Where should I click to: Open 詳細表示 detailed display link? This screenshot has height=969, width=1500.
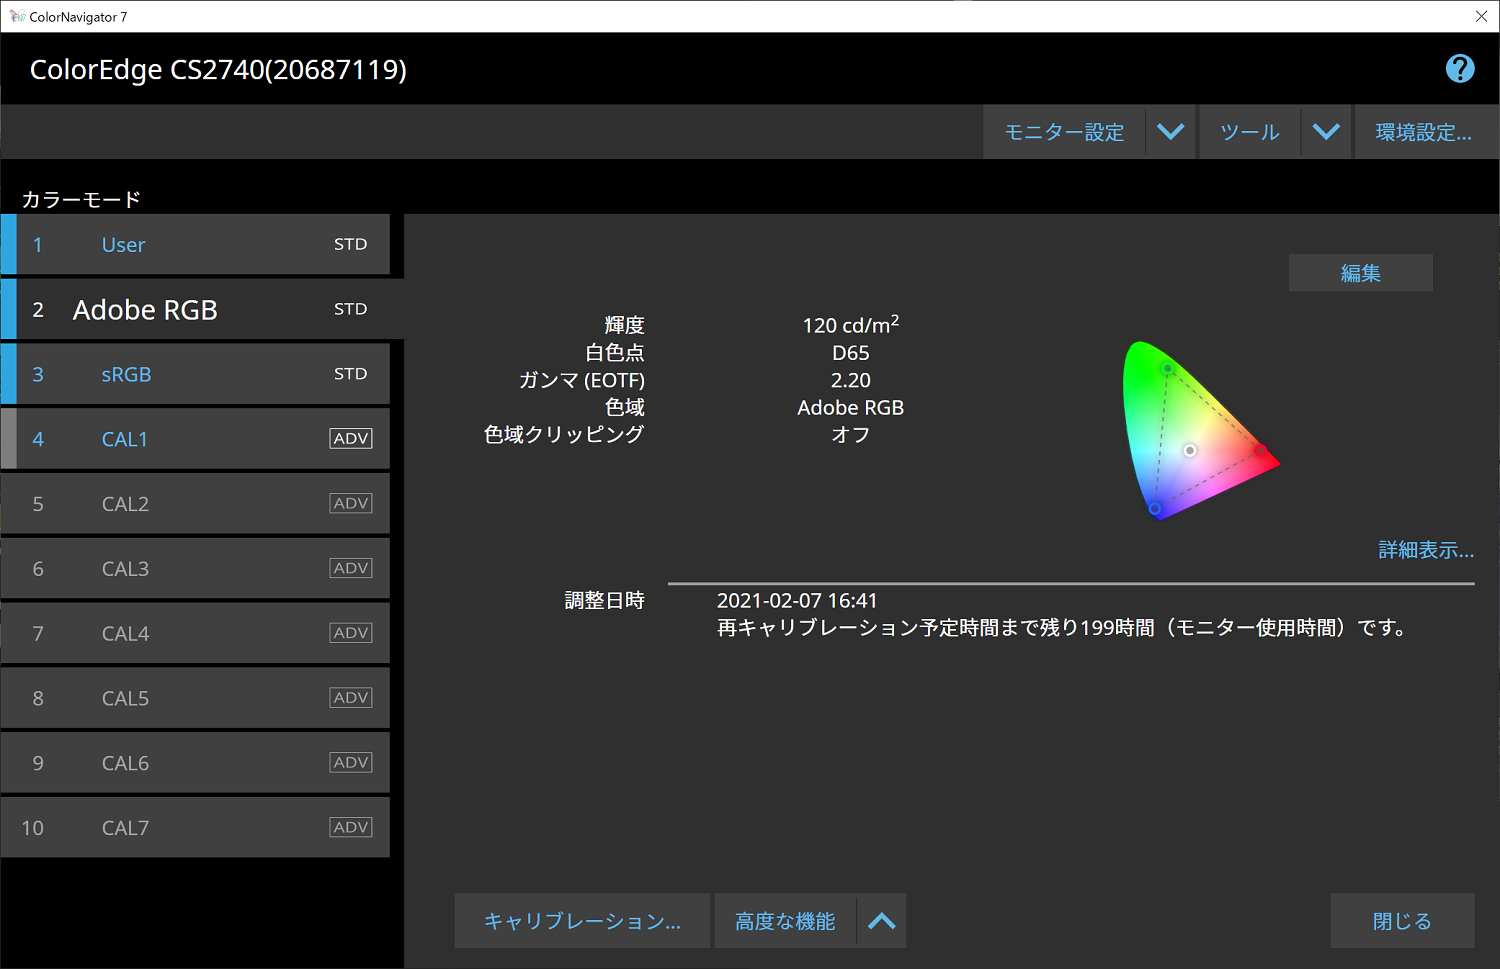coord(1424,549)
